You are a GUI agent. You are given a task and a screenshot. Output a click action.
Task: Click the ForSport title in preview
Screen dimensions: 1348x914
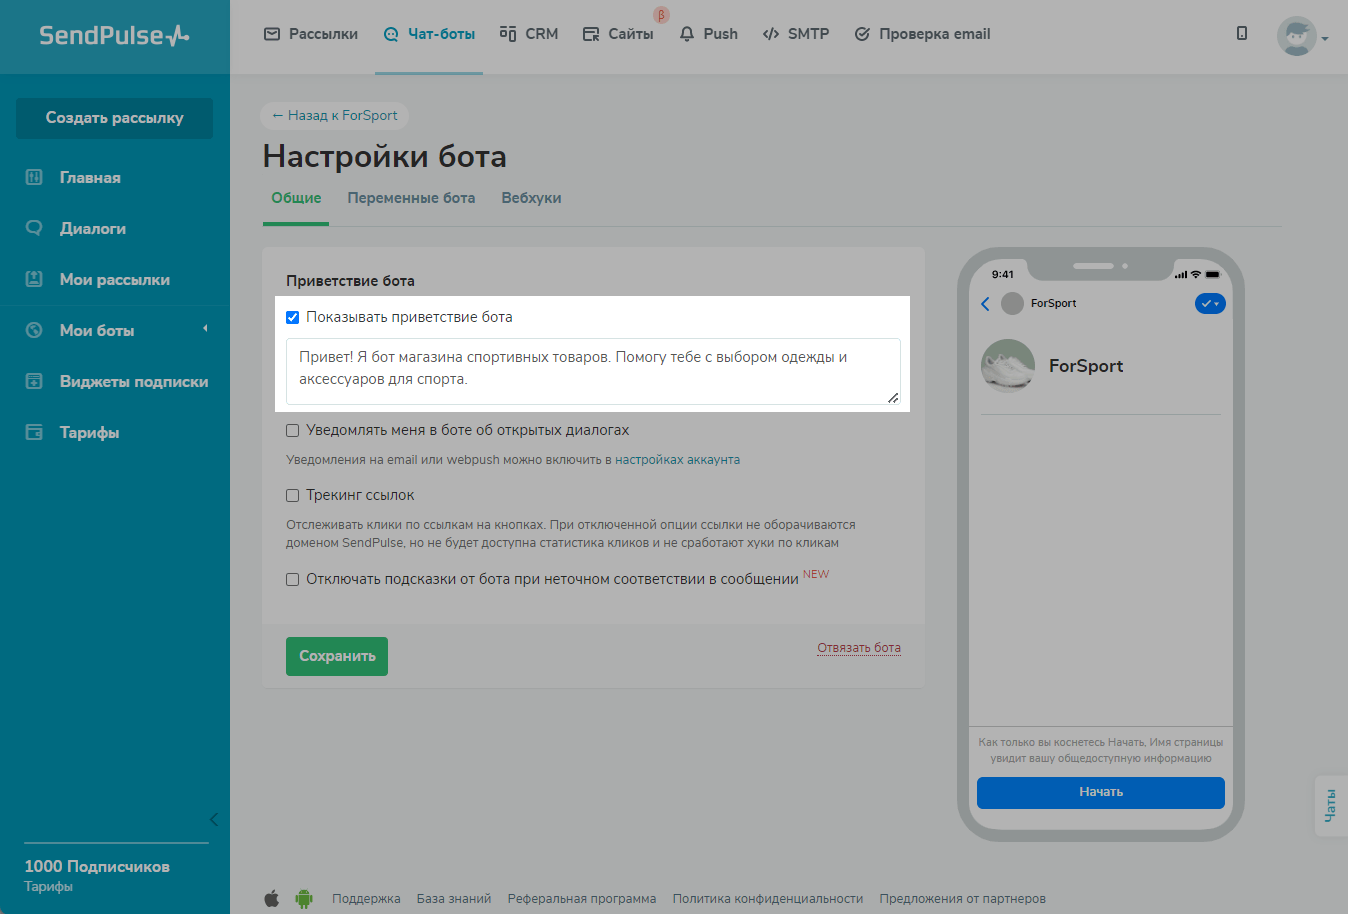tap(1086, 366)
